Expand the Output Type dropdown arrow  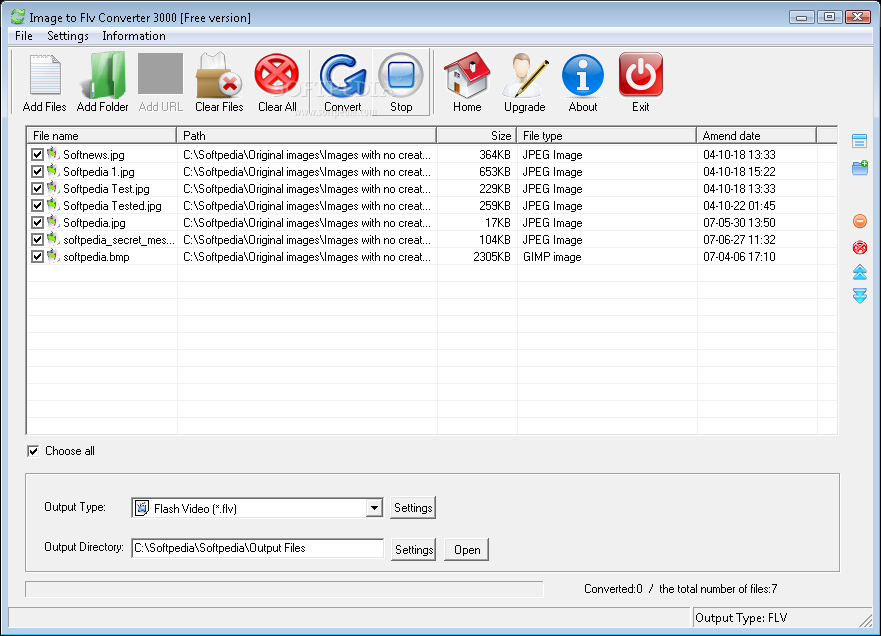click(x=374, y=508)
